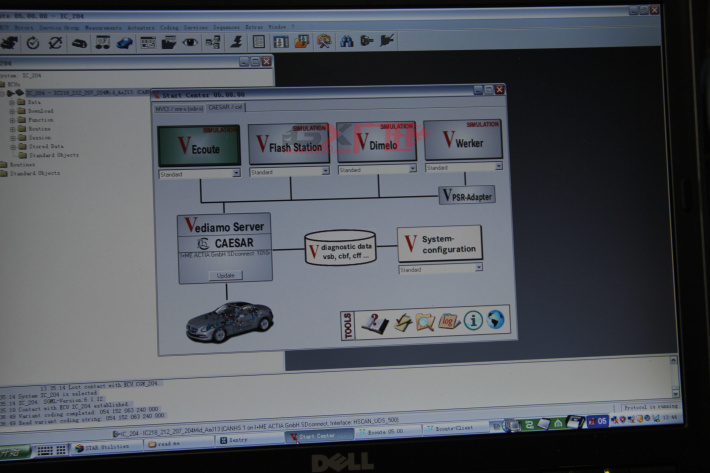Switch to the MVCI / smrs tab
This screenshot has width=710, height=473.
point(179,109)
